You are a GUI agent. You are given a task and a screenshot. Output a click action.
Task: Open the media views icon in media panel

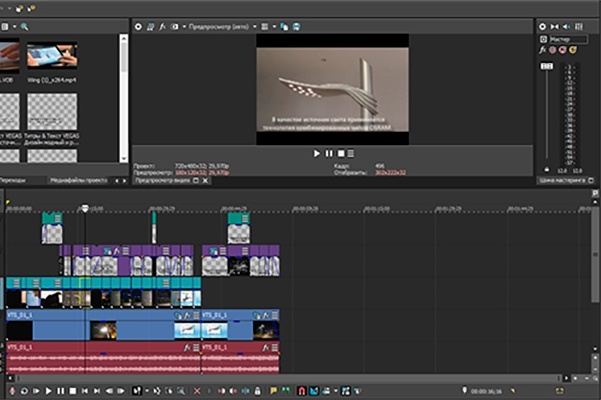(5, 26)
